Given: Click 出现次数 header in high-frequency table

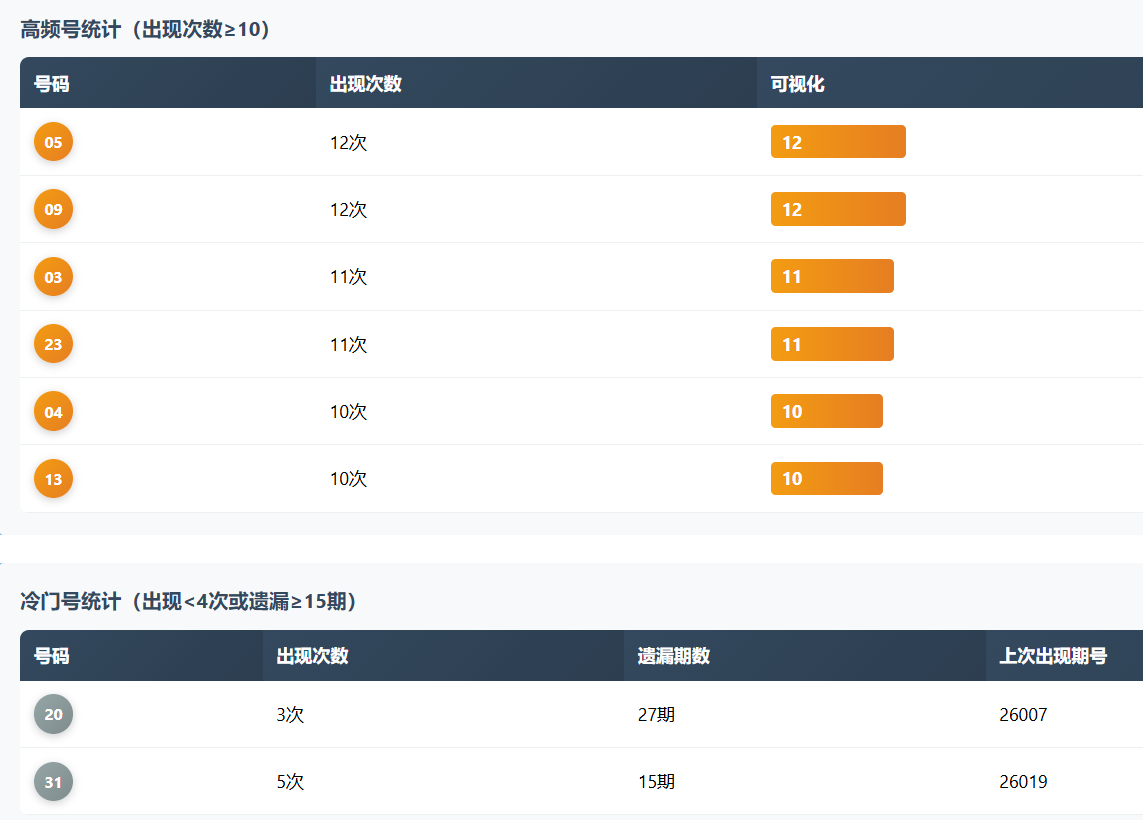Looking at the screenshot, I should coord(366,84).
